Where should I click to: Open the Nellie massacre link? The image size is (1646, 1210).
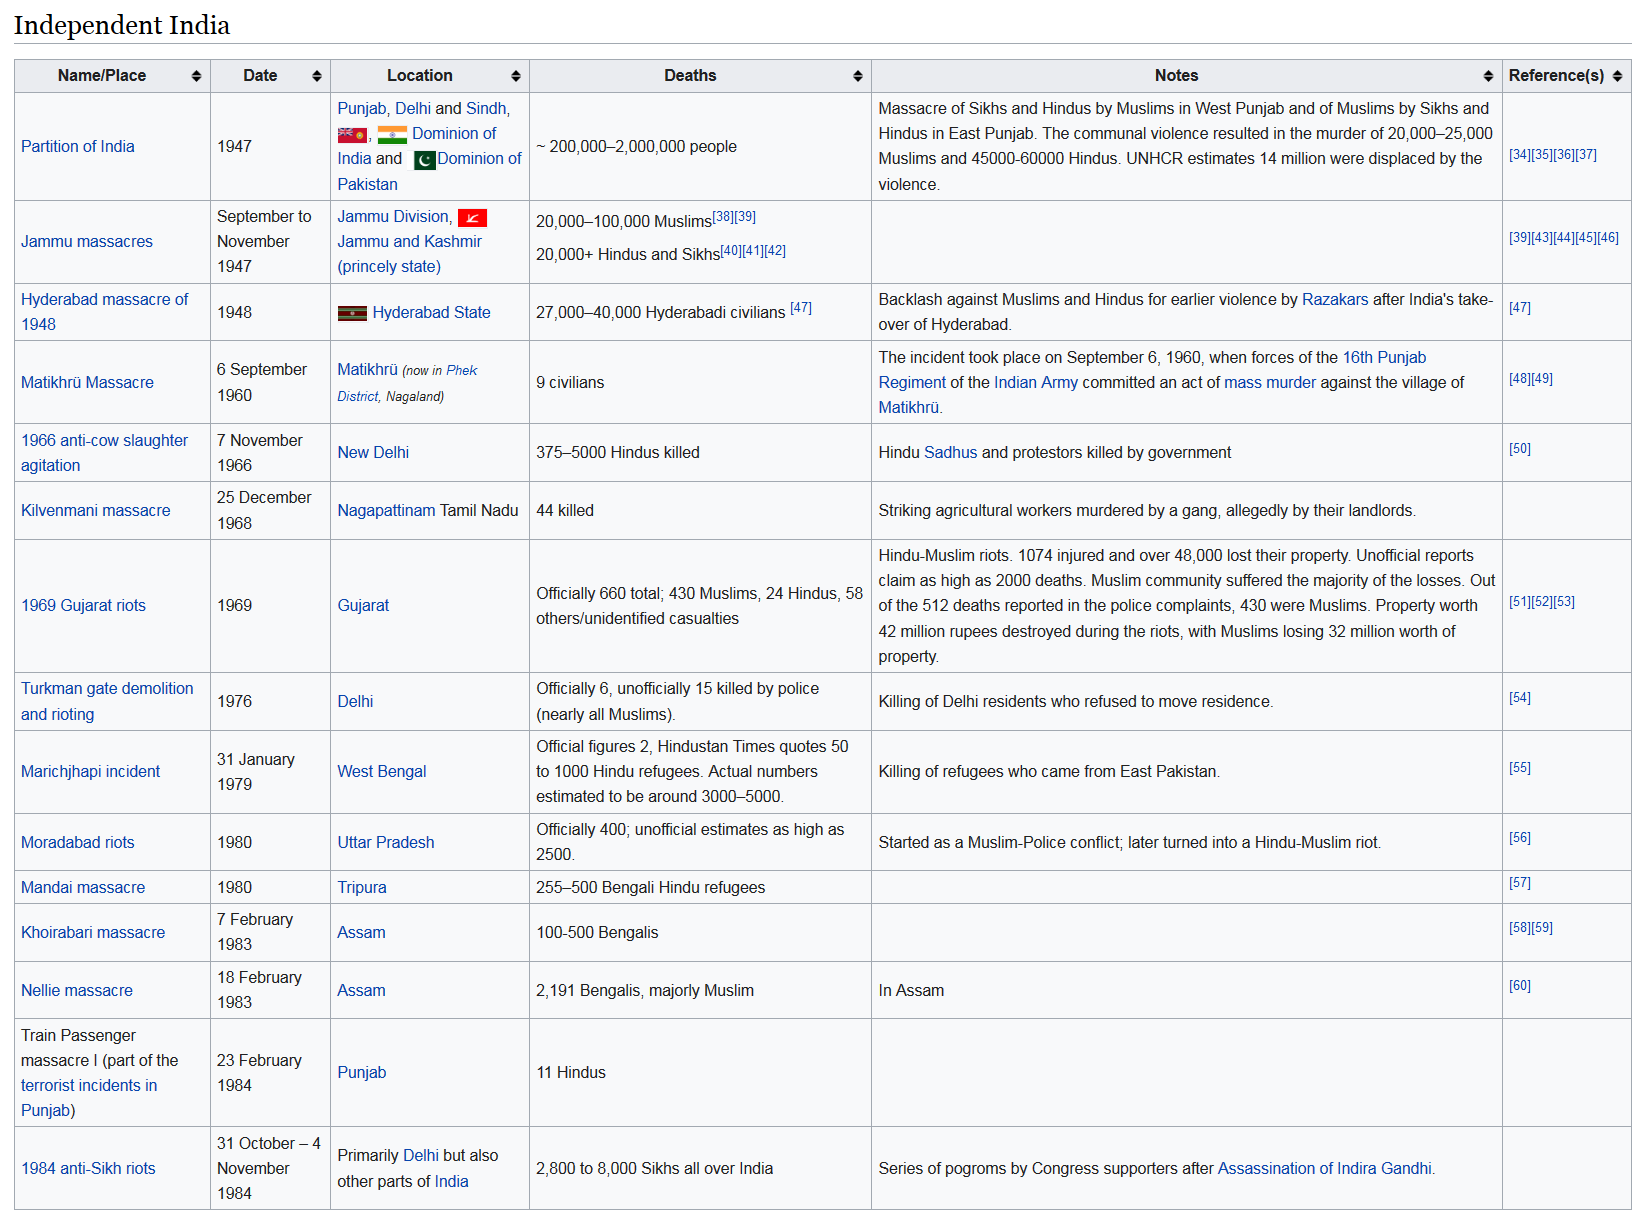tap(77, 990)
